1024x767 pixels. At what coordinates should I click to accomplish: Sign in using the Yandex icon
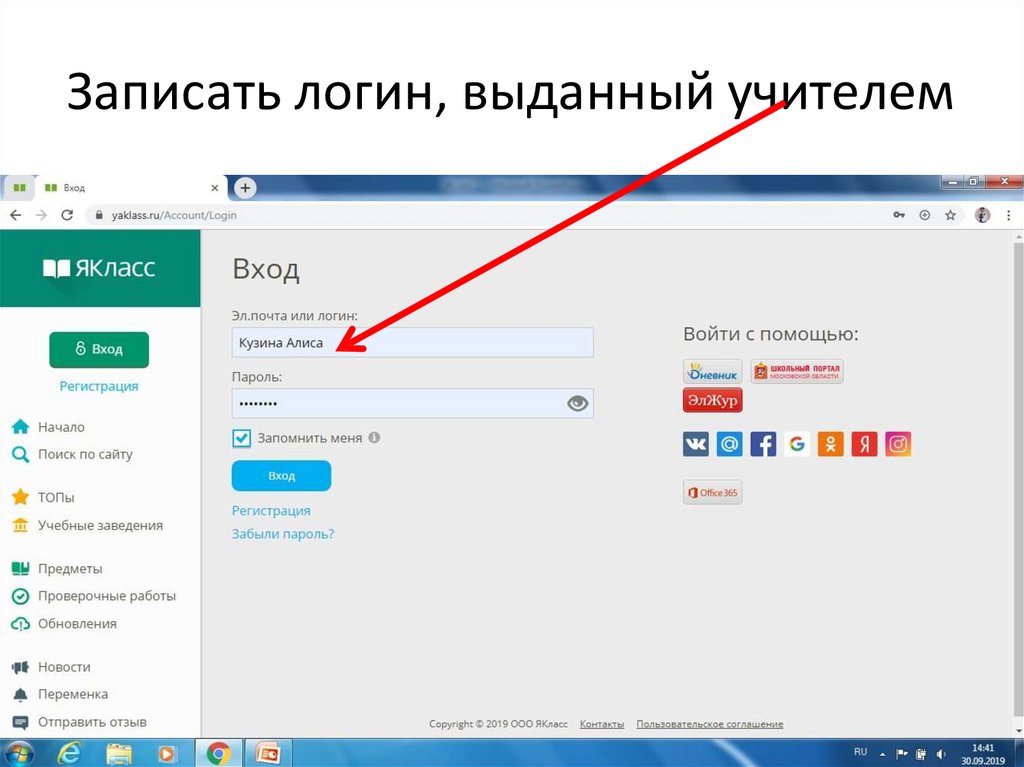(x=863, y=443)
